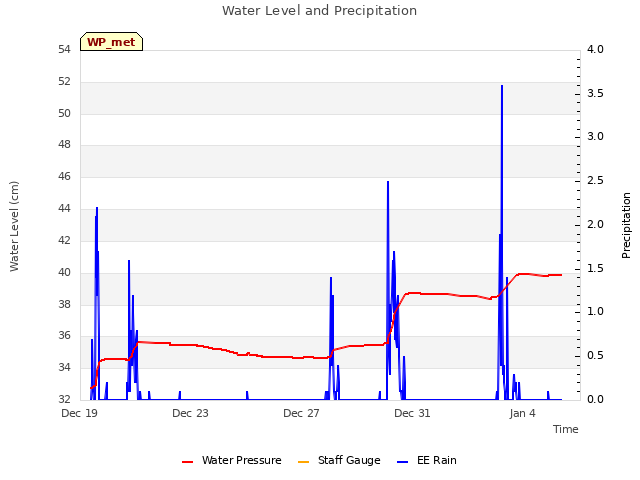Image resolution: width=640 pixels, height=480 pixels.
Task: Click the 32 tick on water level axis
Action: tap(64, 399)
